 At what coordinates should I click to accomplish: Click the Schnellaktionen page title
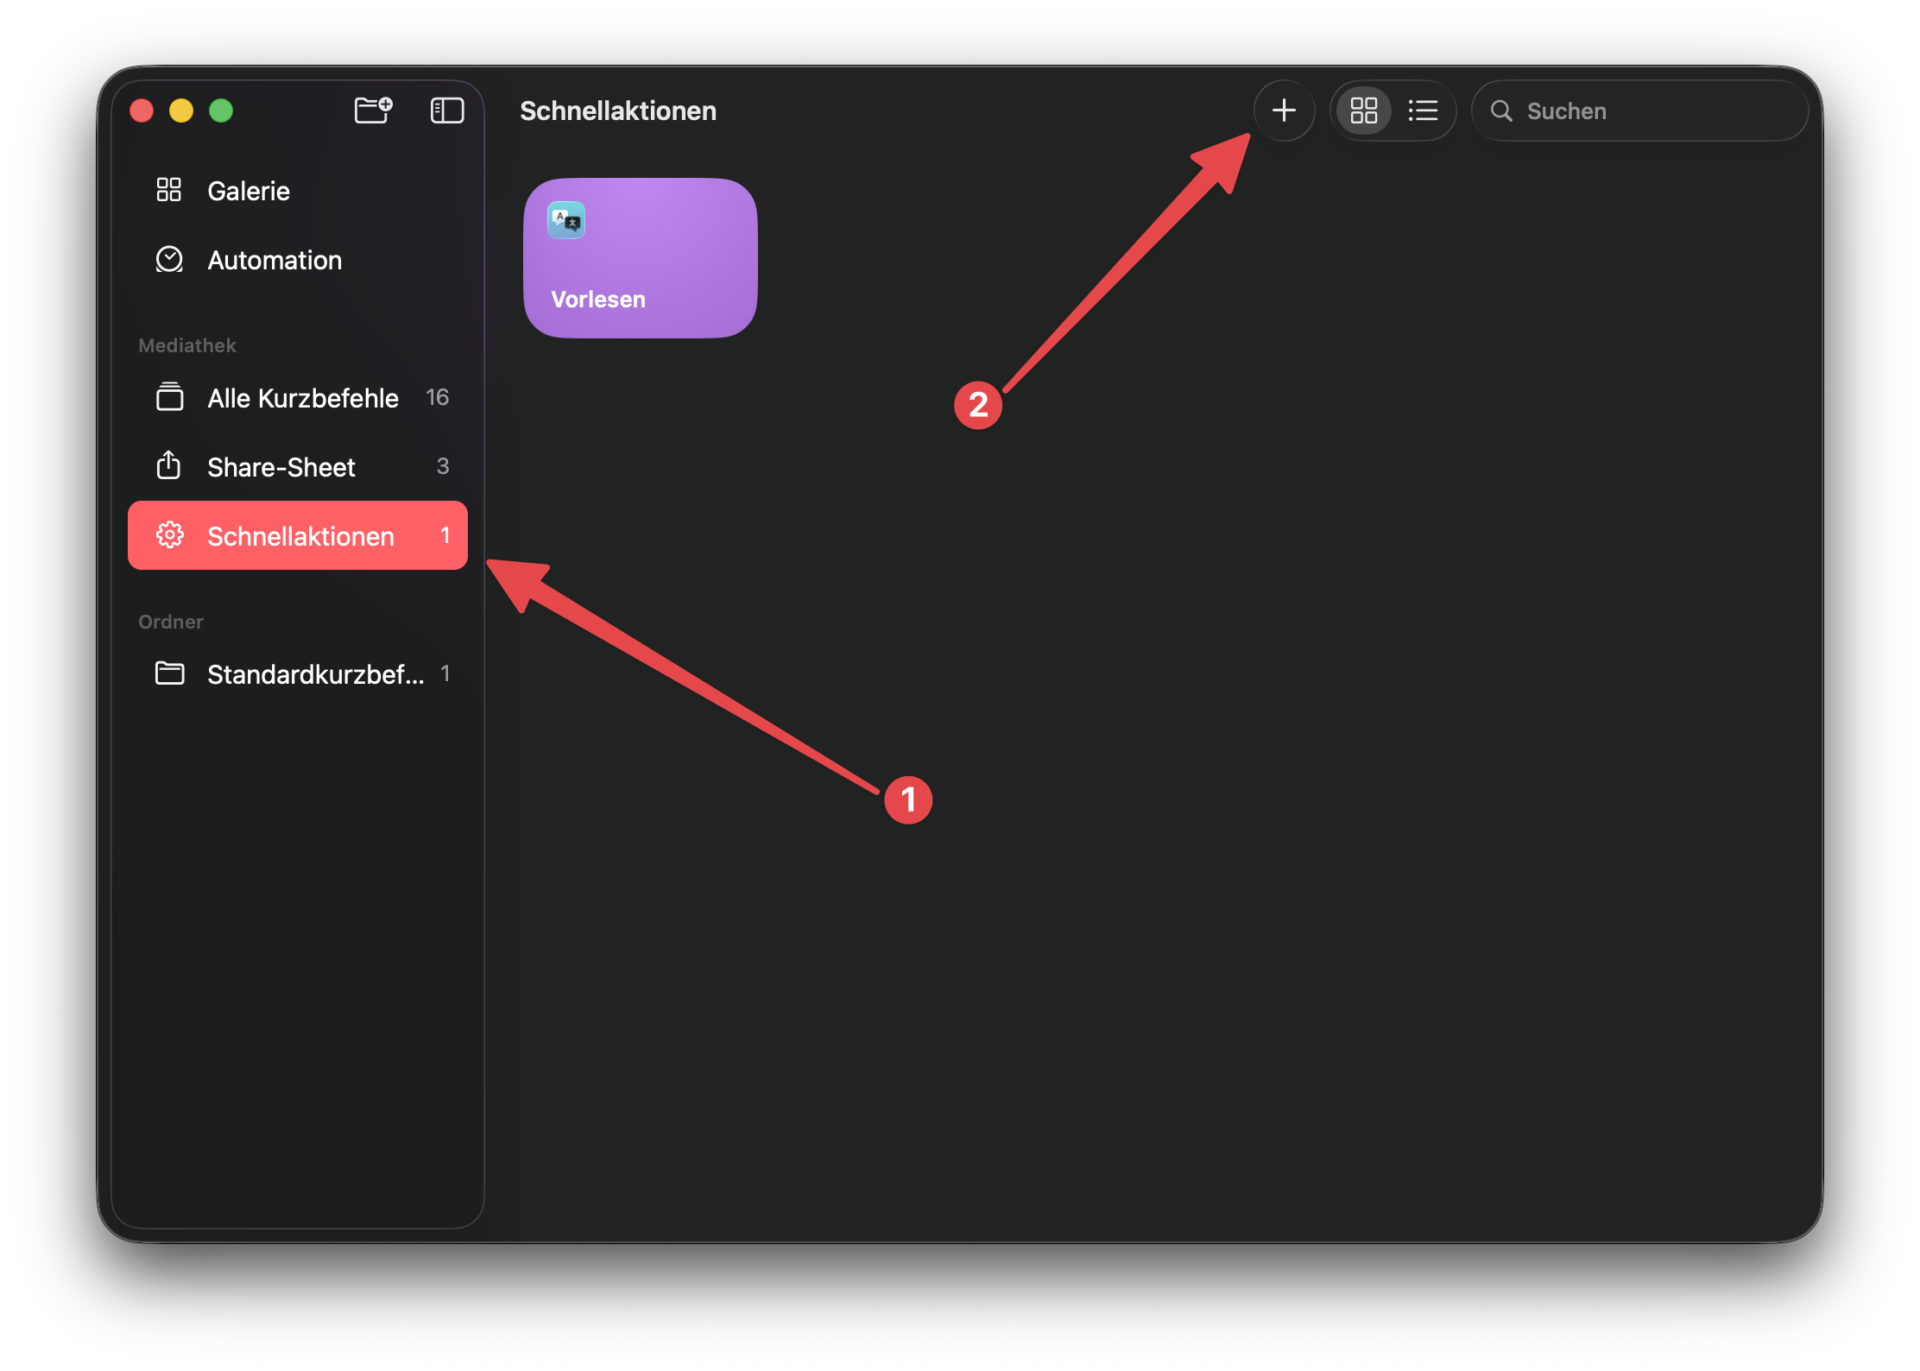pos(618,111)
